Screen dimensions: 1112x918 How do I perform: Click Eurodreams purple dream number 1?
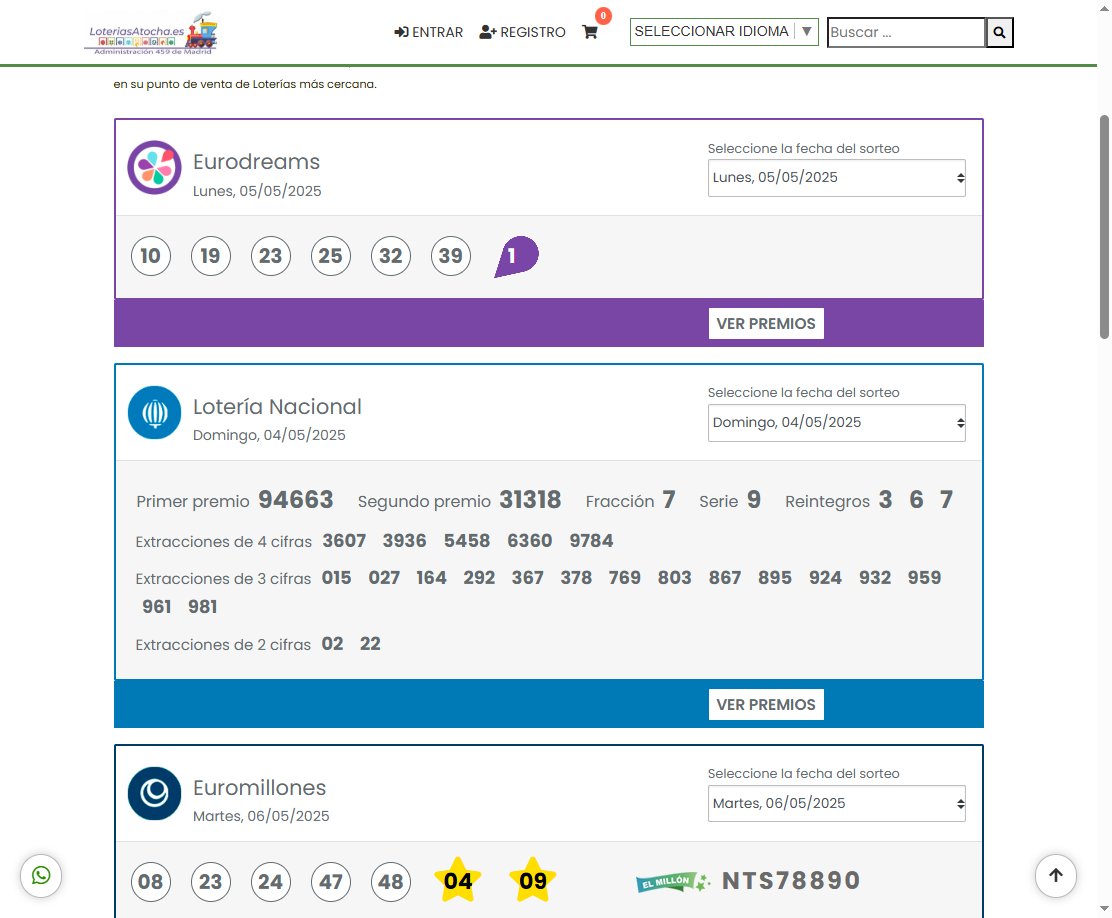[516, 256]
